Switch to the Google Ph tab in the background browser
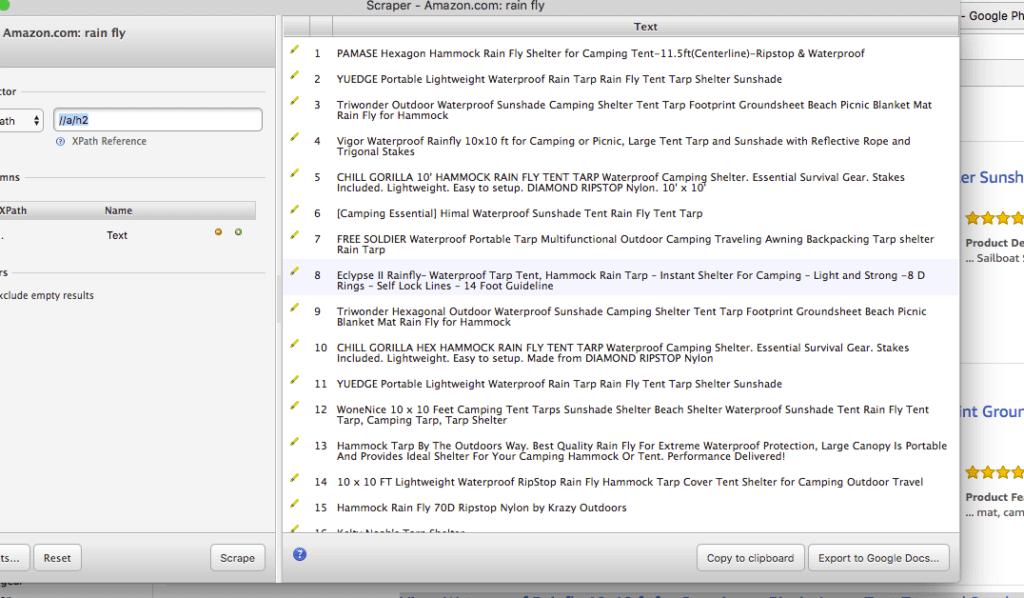This screenshot has height=598, width=1024. click(994, 16)
